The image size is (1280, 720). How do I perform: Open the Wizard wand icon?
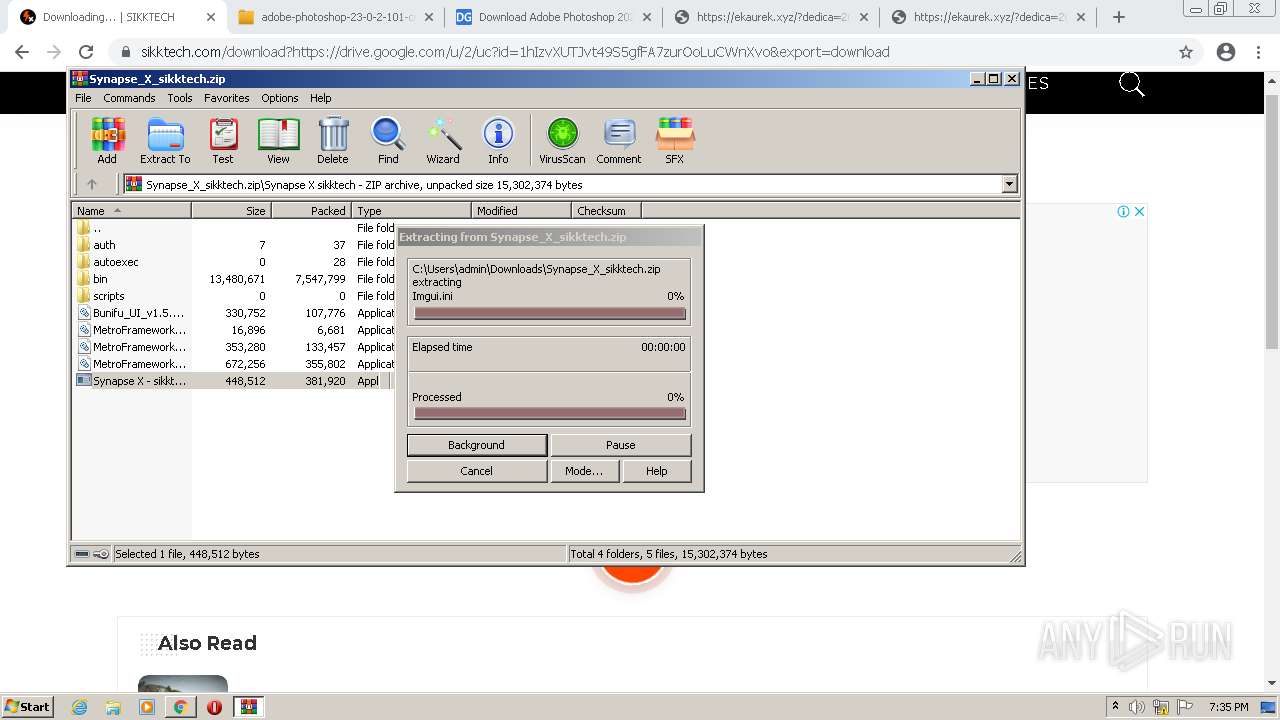(443, 140)
